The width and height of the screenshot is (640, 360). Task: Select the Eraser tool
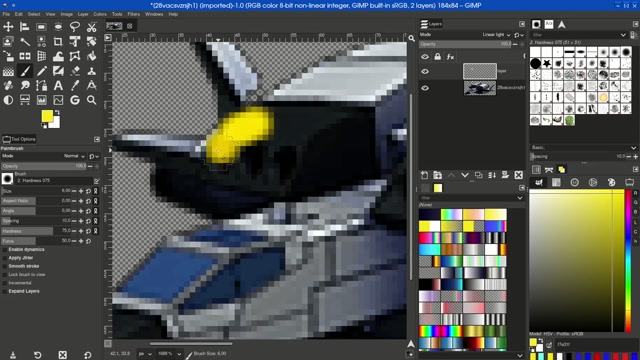(75, 71)
